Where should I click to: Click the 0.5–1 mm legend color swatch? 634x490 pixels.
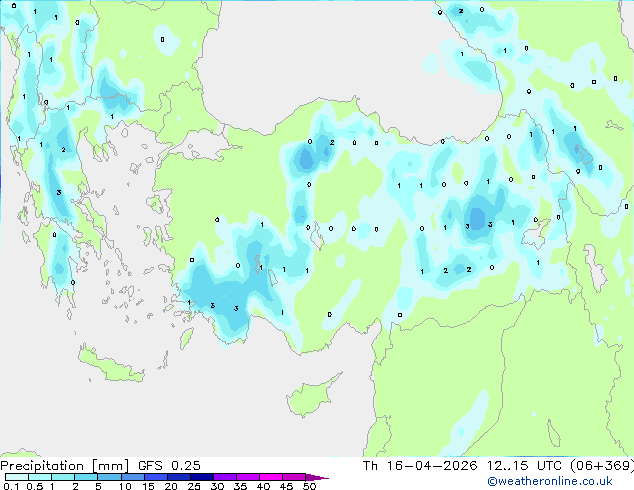40,477
